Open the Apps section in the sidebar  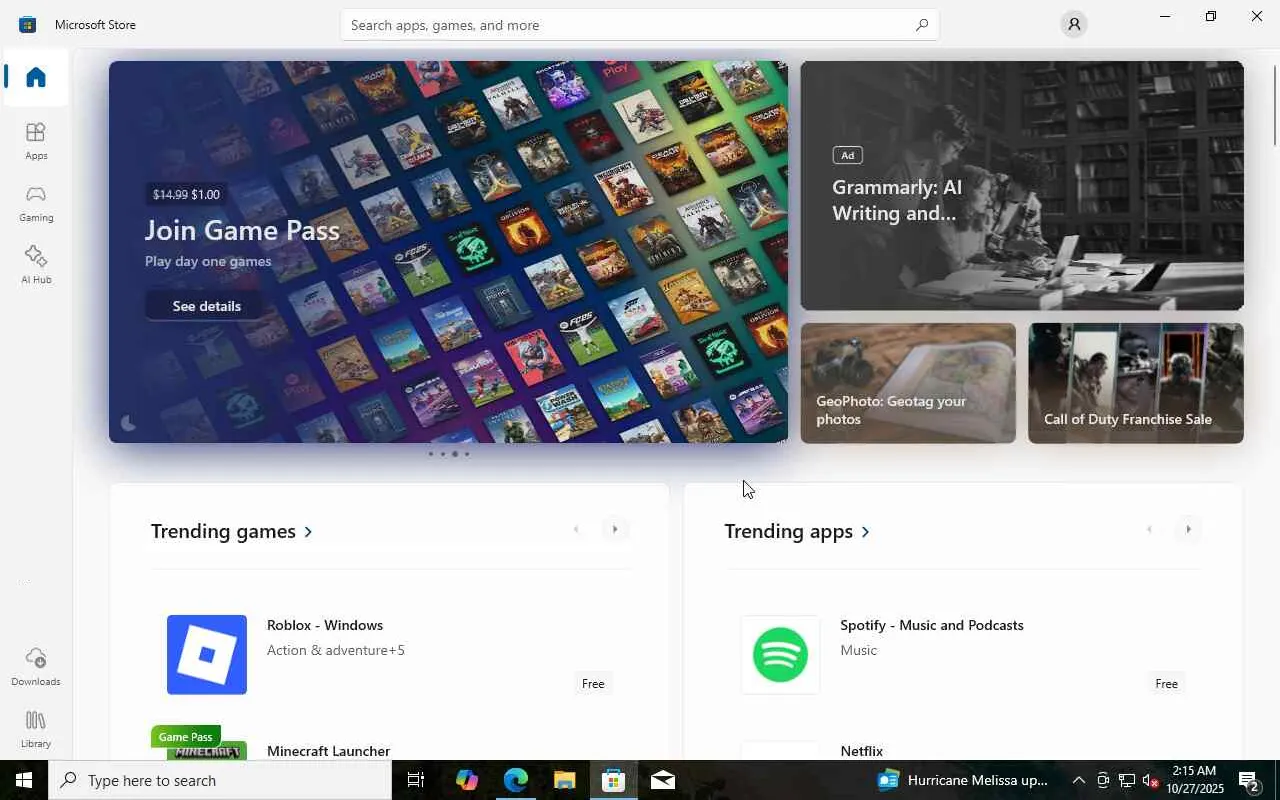pos(36,141)
